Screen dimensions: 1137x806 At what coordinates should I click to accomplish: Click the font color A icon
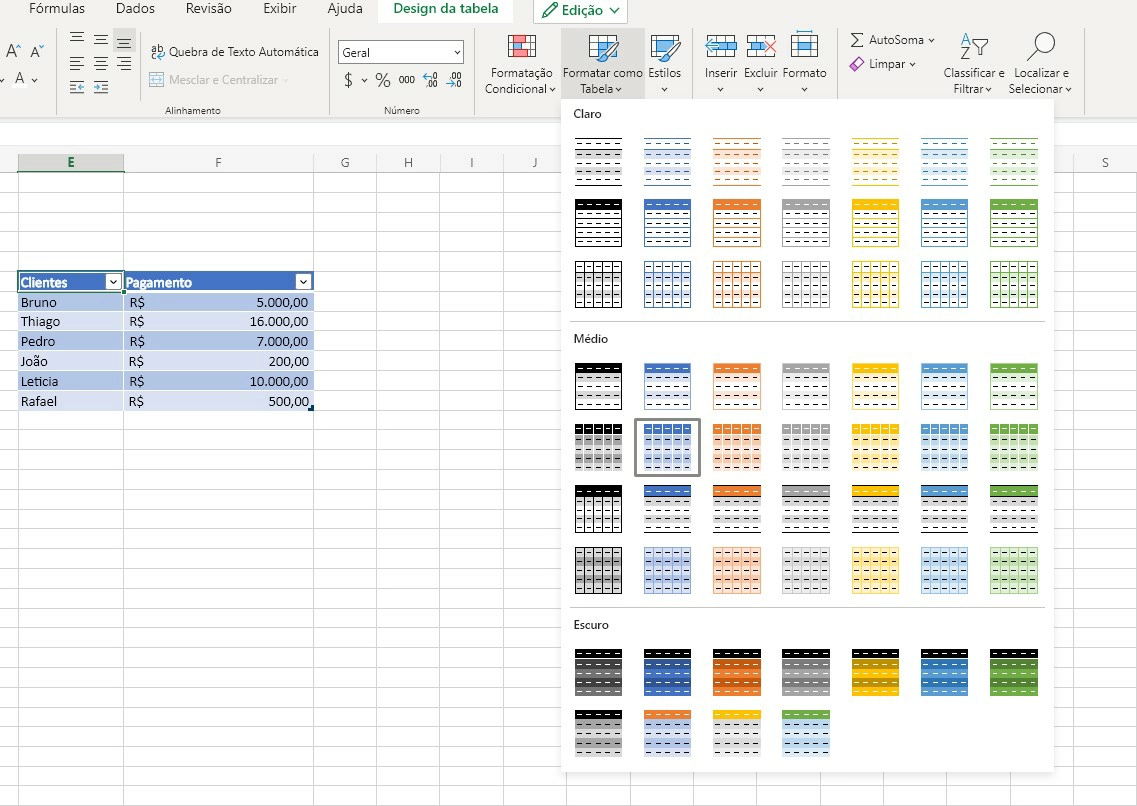20,79
